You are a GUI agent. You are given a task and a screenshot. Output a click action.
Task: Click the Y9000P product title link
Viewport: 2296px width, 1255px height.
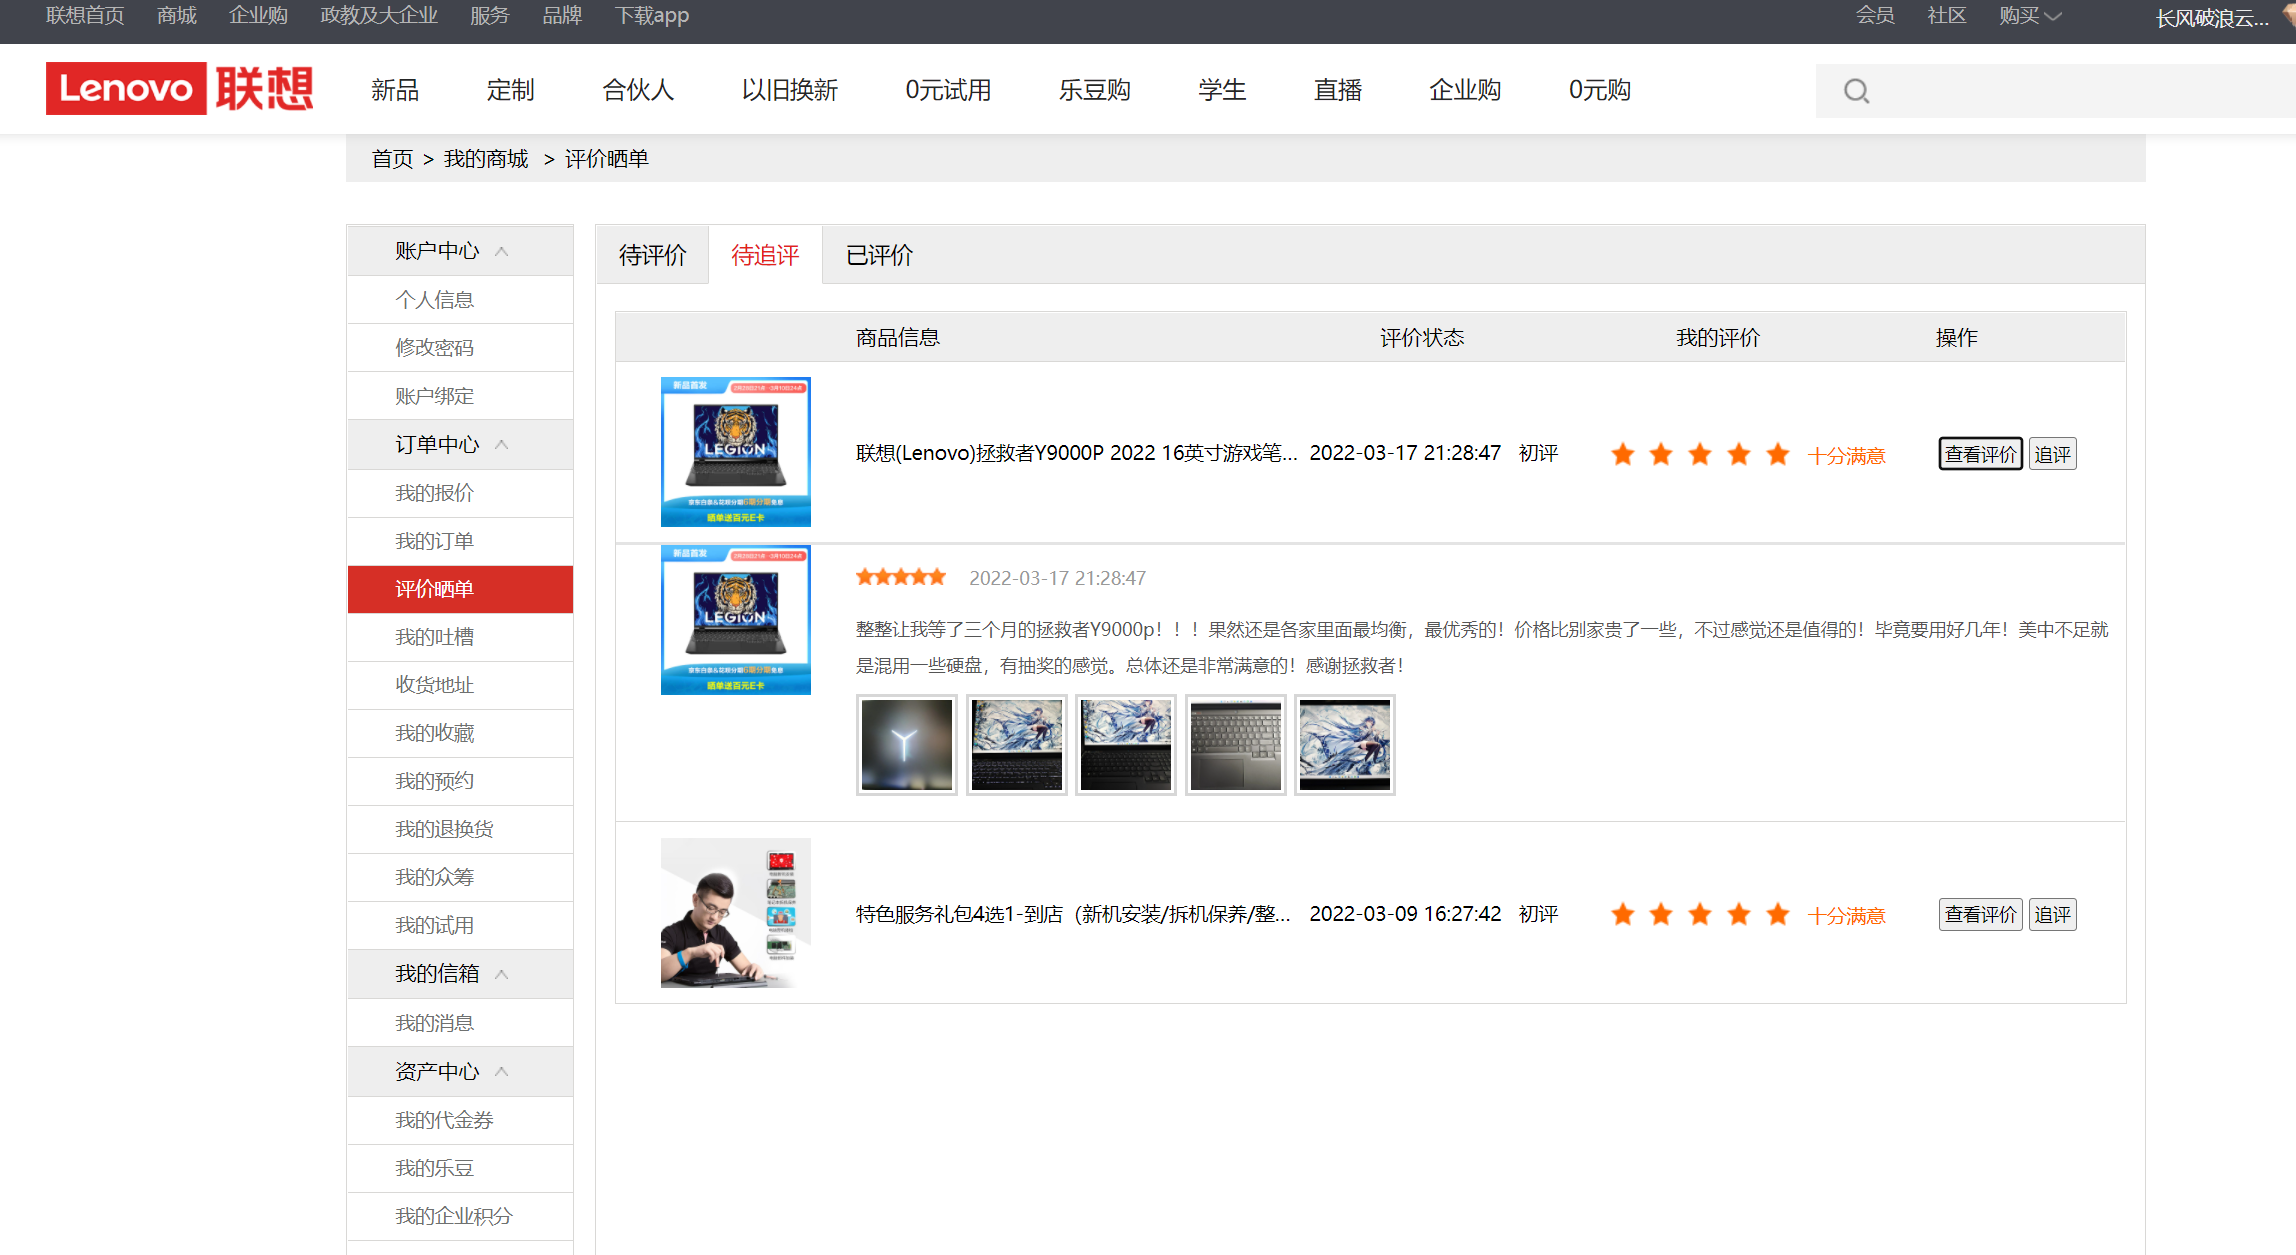coord(1076,453)
